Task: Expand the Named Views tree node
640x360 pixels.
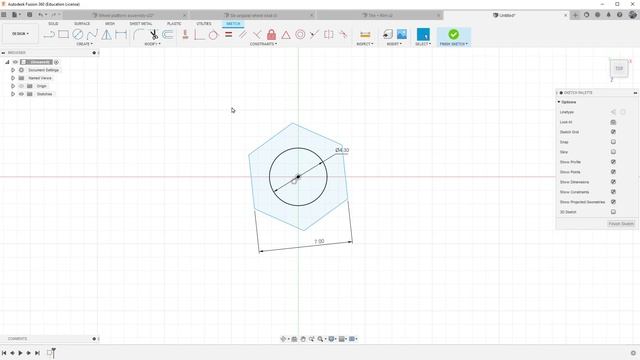Action: 13,78
